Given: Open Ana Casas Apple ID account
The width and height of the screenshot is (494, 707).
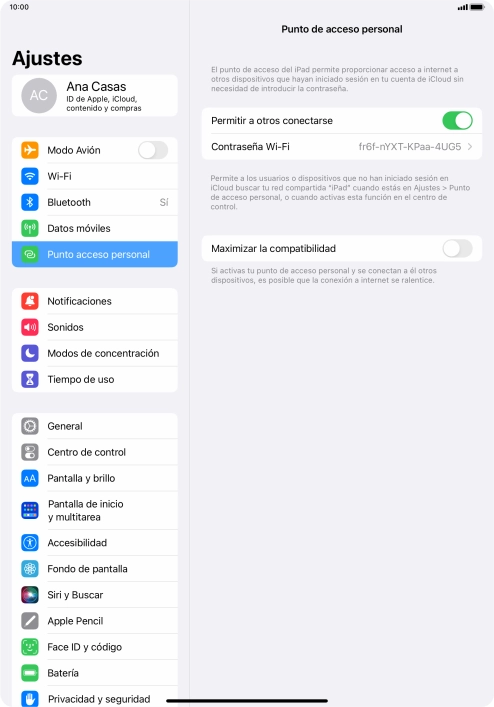Looking at the screenshot, I should tap(95, 96).
